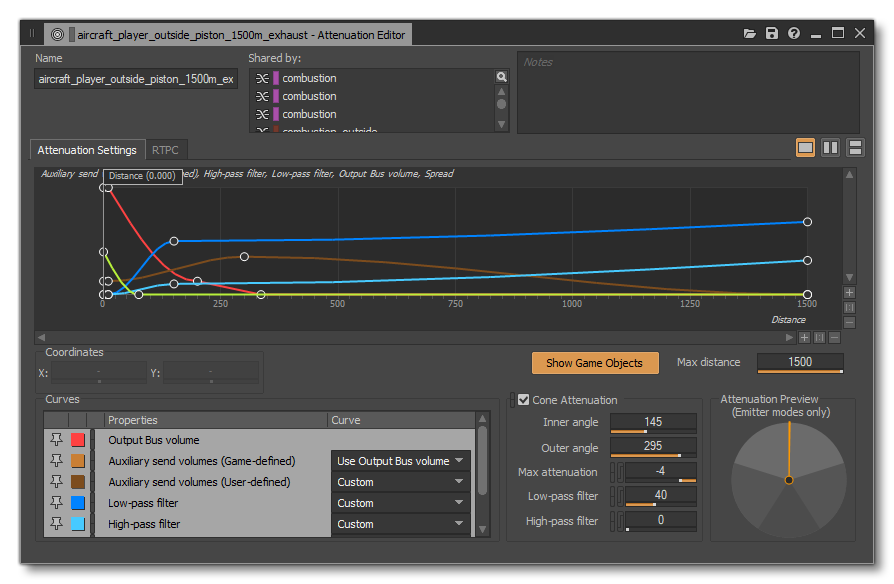Switch to the single-pane layout view
894x584 pixels.
point(805,148)
